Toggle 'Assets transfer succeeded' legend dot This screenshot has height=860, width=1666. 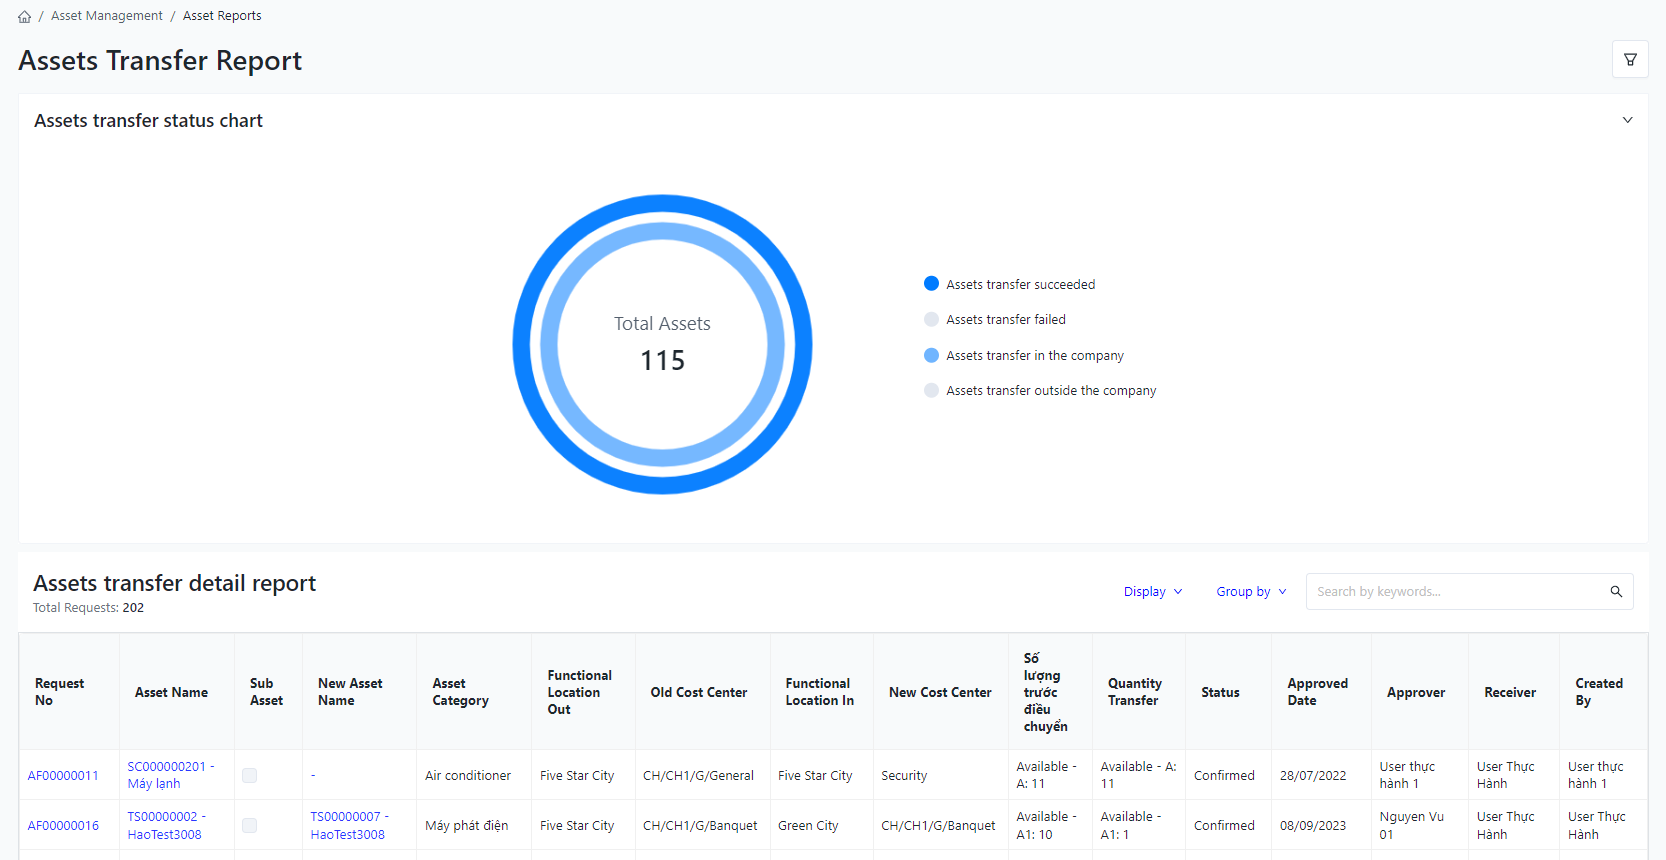pos(931,284)
